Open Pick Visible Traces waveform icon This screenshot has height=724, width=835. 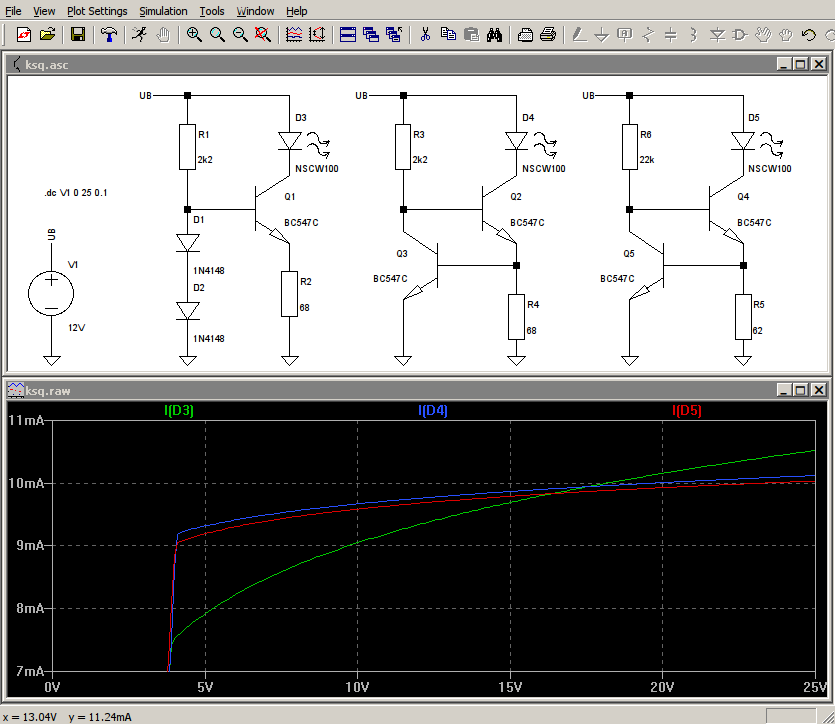pyautogui.click(x=293, y=35)
